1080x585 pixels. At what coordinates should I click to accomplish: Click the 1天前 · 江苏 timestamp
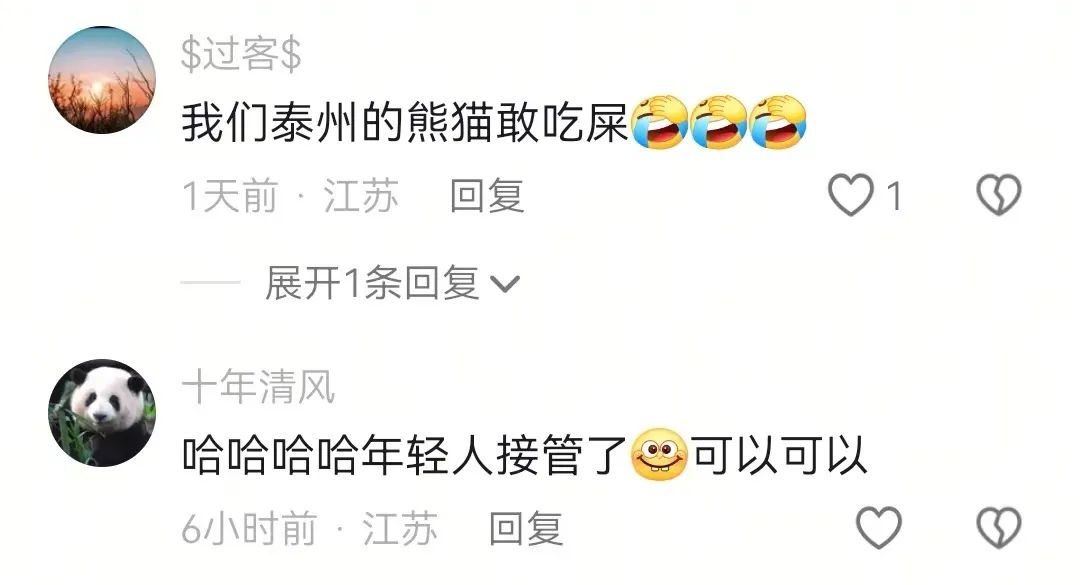click(x=290, y=196)
